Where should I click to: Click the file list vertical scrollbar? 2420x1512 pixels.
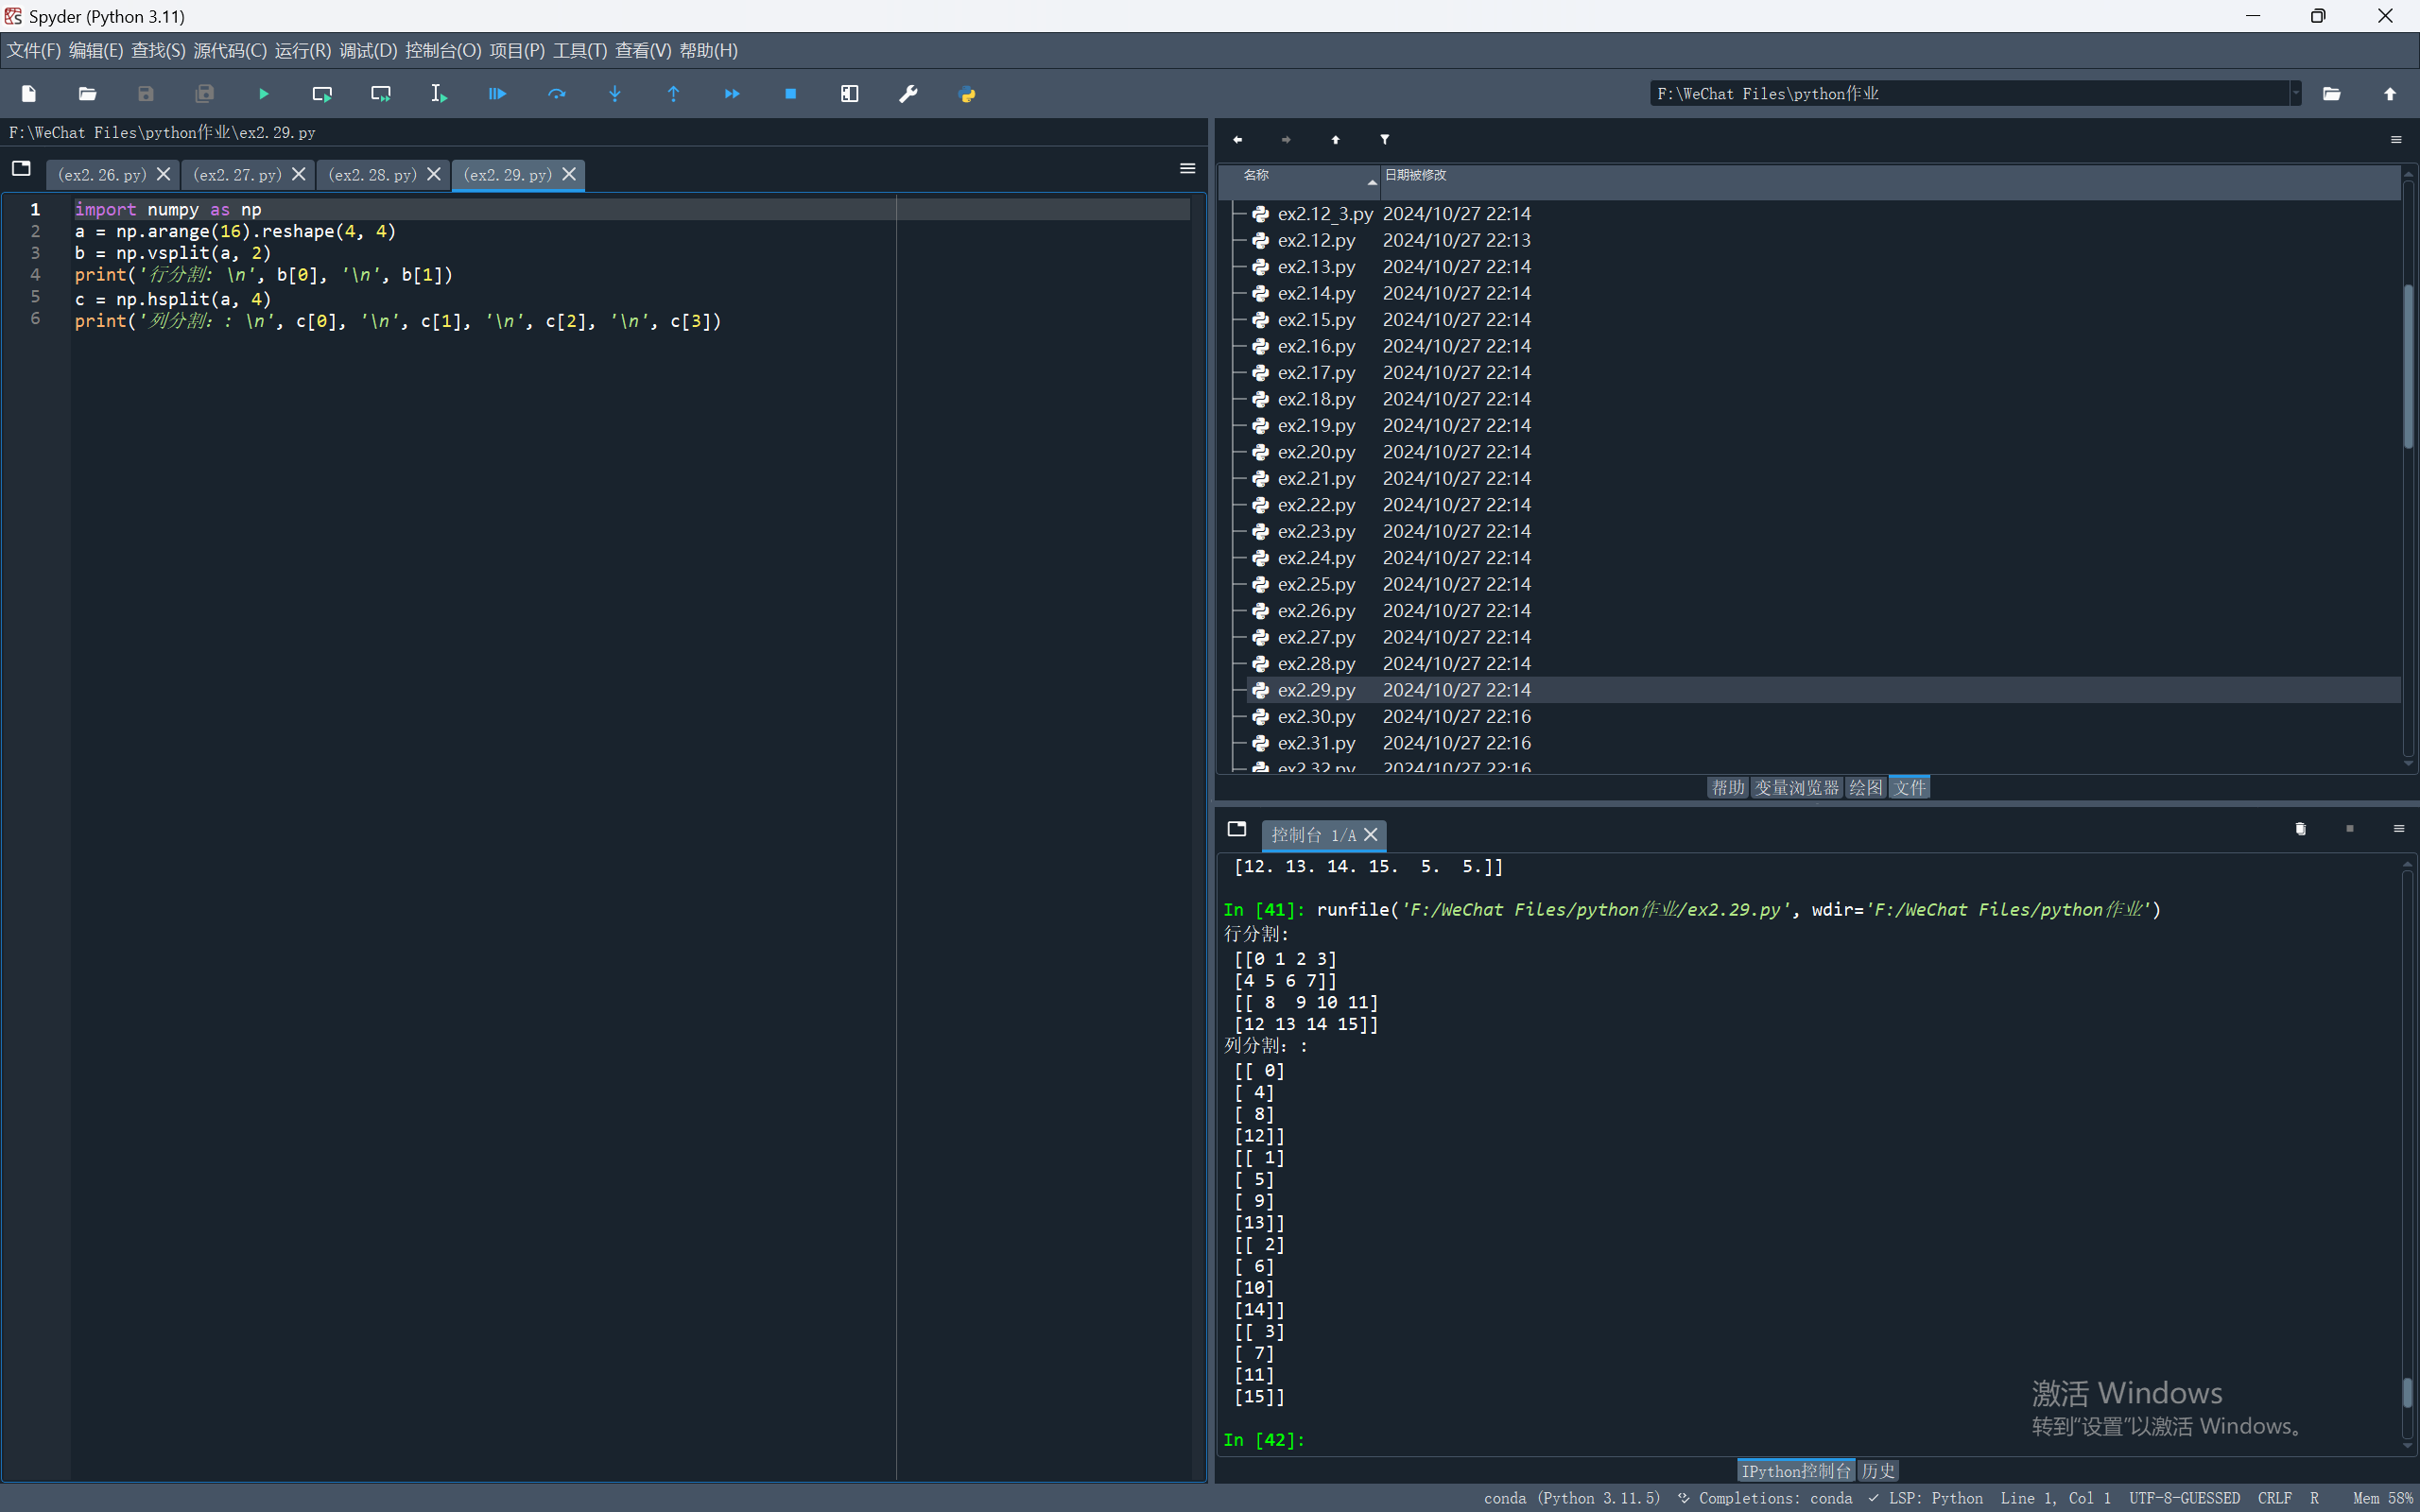pos(2408,365)
